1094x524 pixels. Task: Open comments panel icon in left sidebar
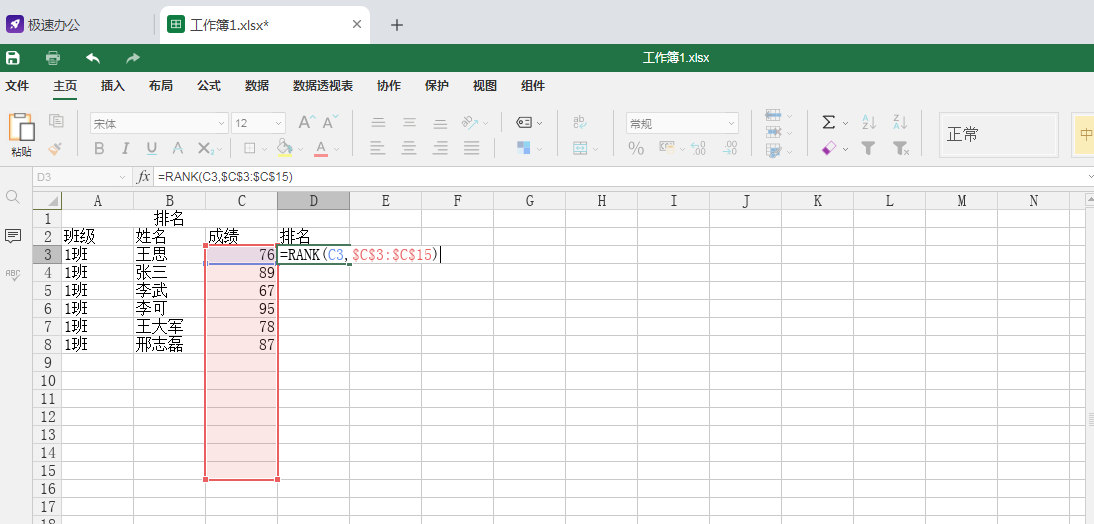tap(13, 236)
